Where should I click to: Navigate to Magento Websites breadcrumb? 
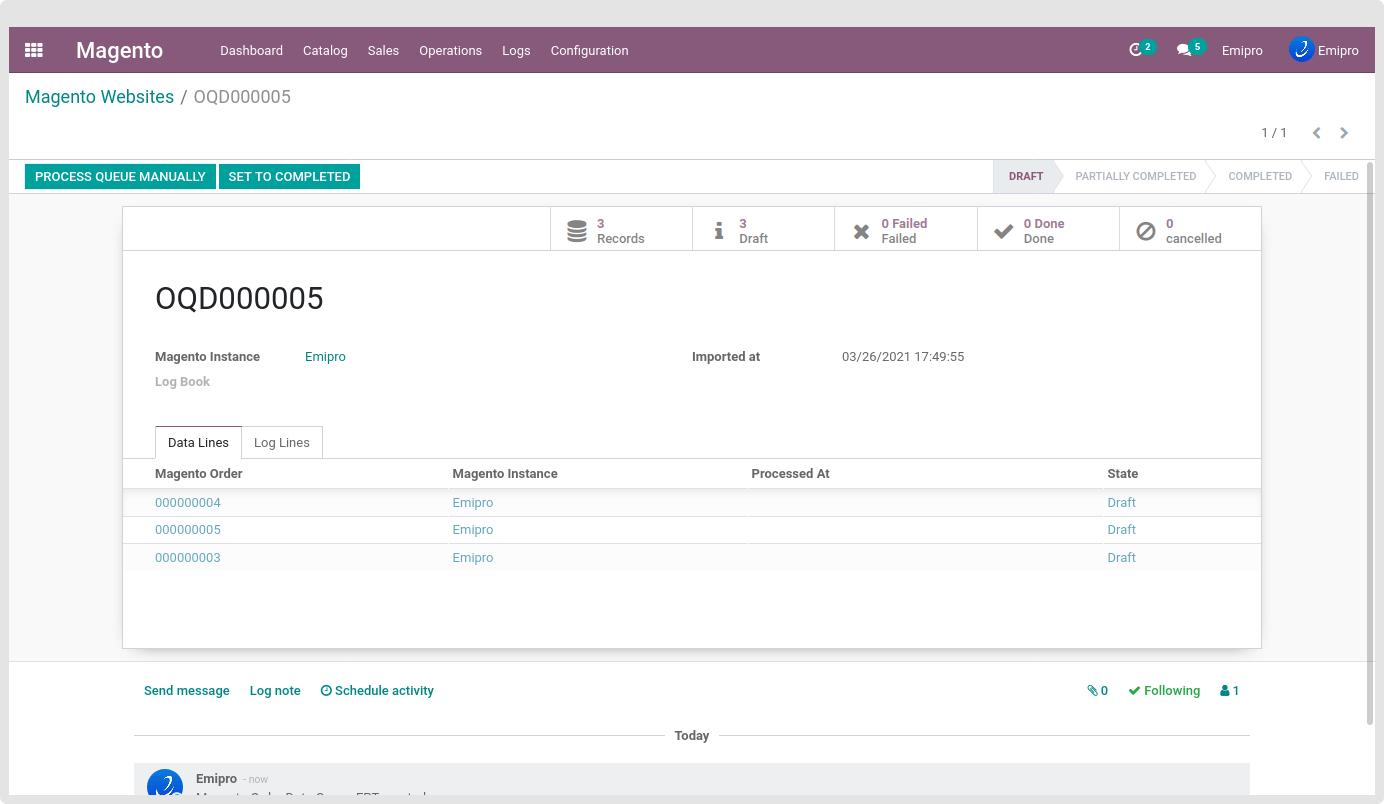[99, 97]
